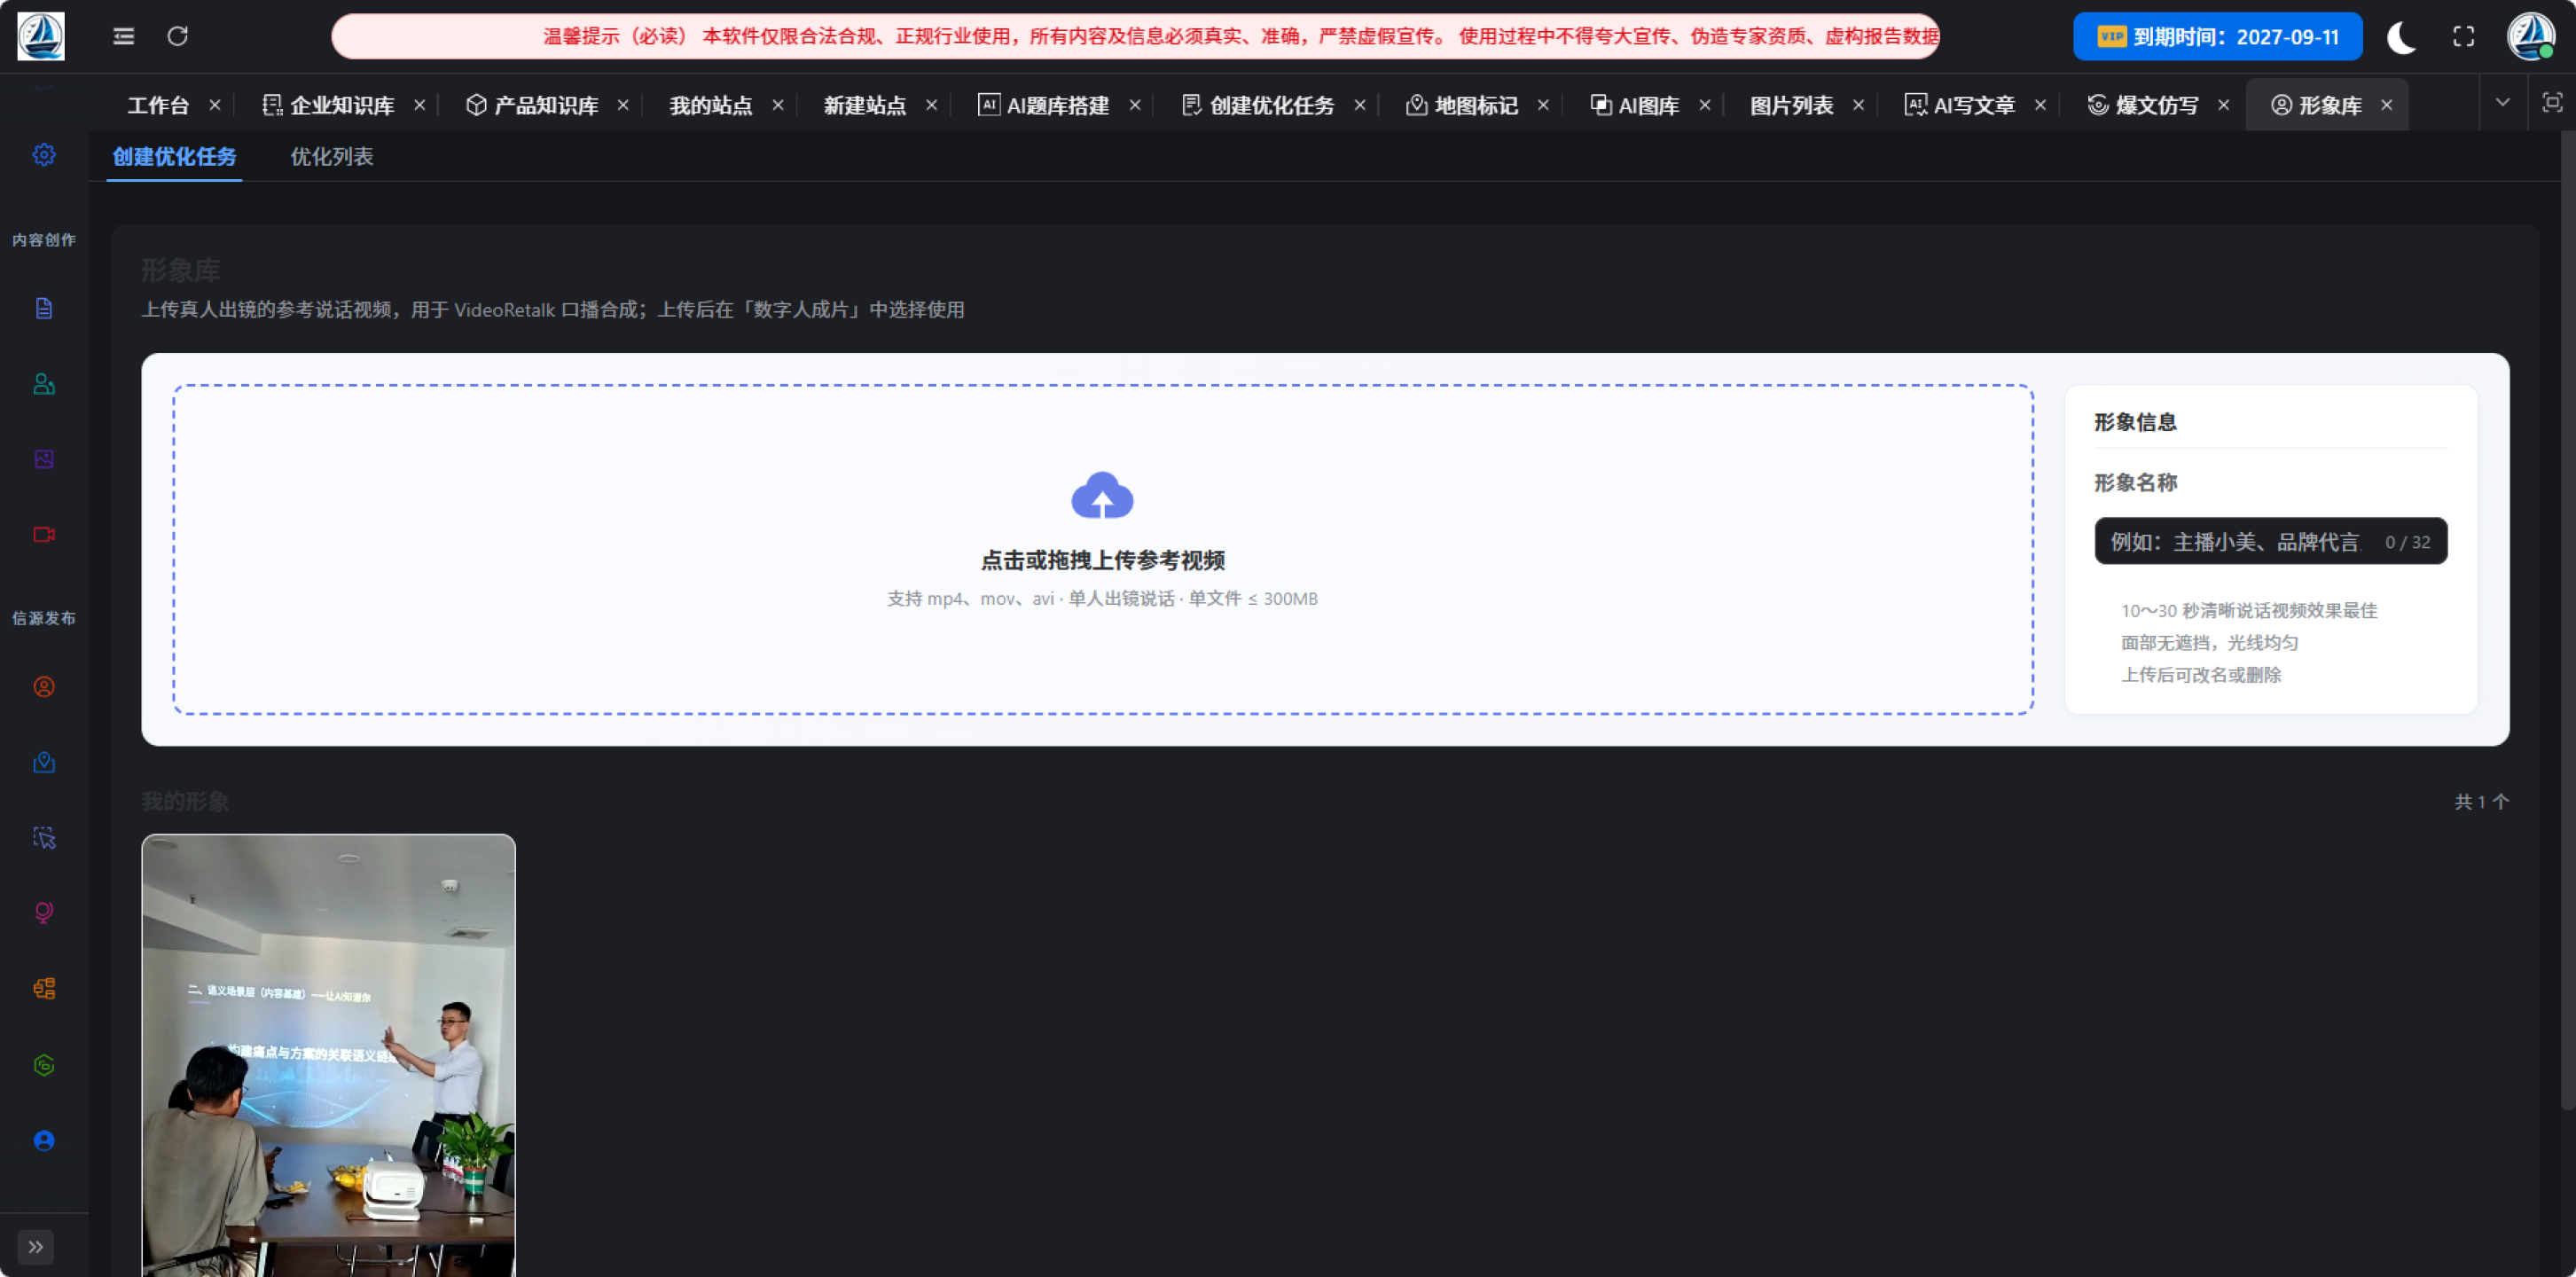Screen dimensions: 2576x1277
Task: Open the purple image icon in sidebar
Action: [44, 459]
